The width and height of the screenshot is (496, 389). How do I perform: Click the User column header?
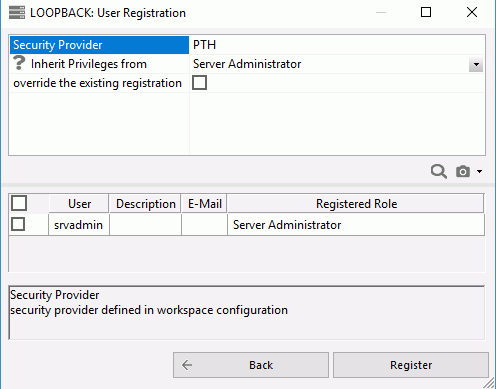pos(79,204)
